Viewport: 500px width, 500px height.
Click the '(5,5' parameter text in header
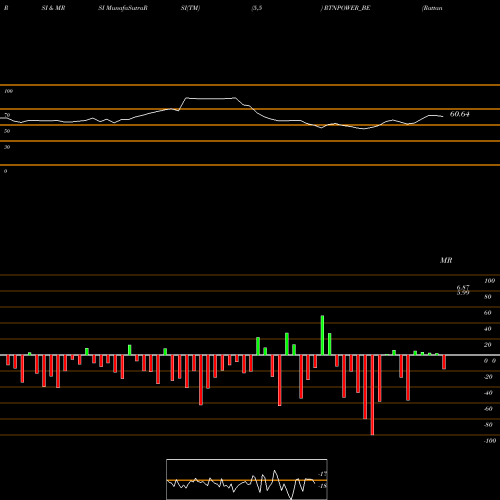coord(257,8)
